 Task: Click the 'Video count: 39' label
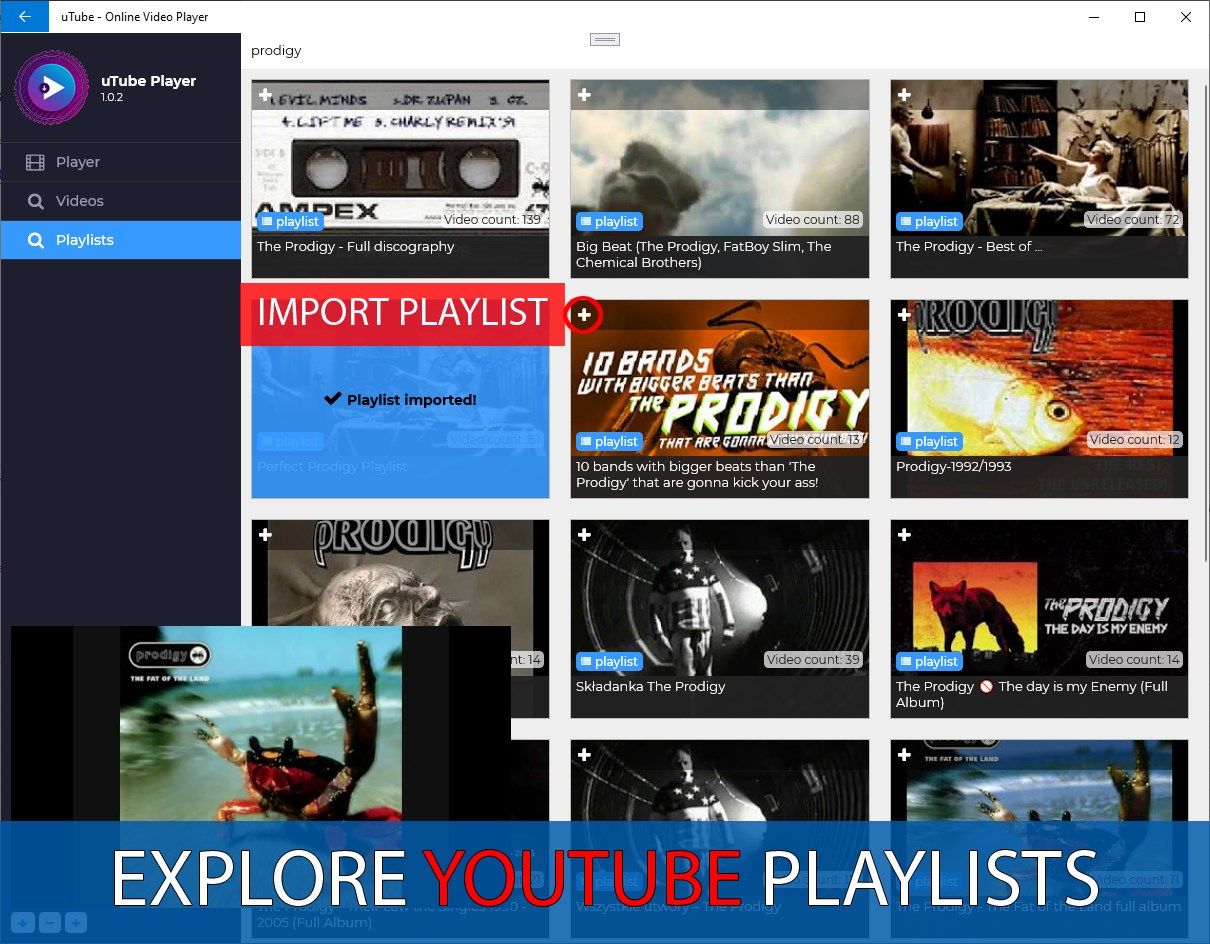(x=813, y=660)
